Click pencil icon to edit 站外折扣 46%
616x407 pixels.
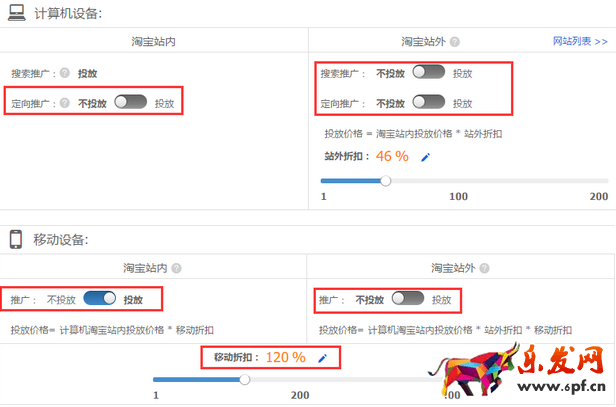coord(425,157)
